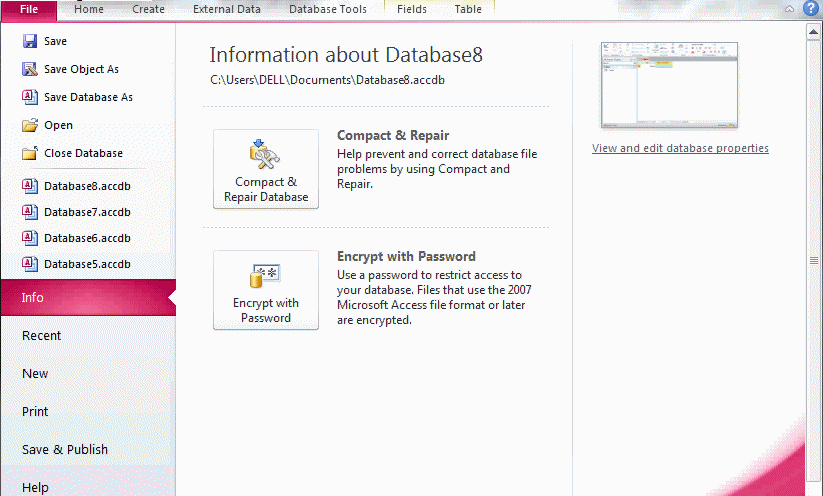Click the Save Database As icon

point(30,97)
